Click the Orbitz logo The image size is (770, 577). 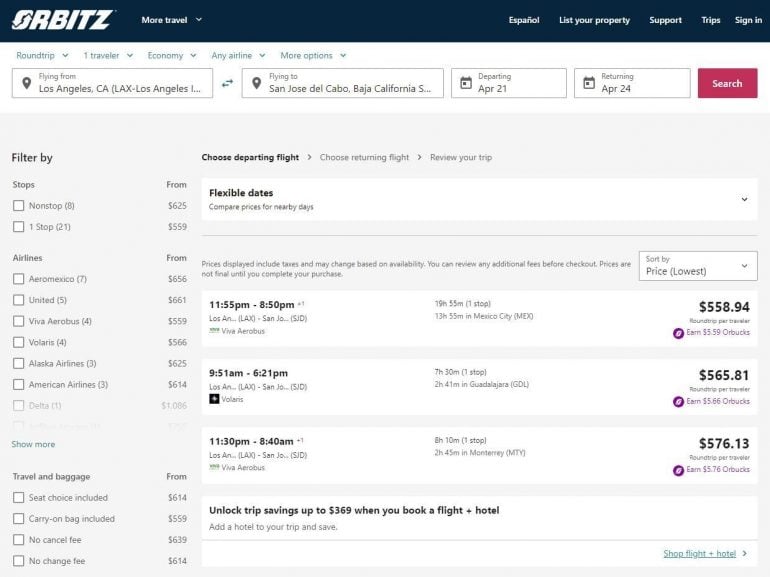(x=63, y=20)
